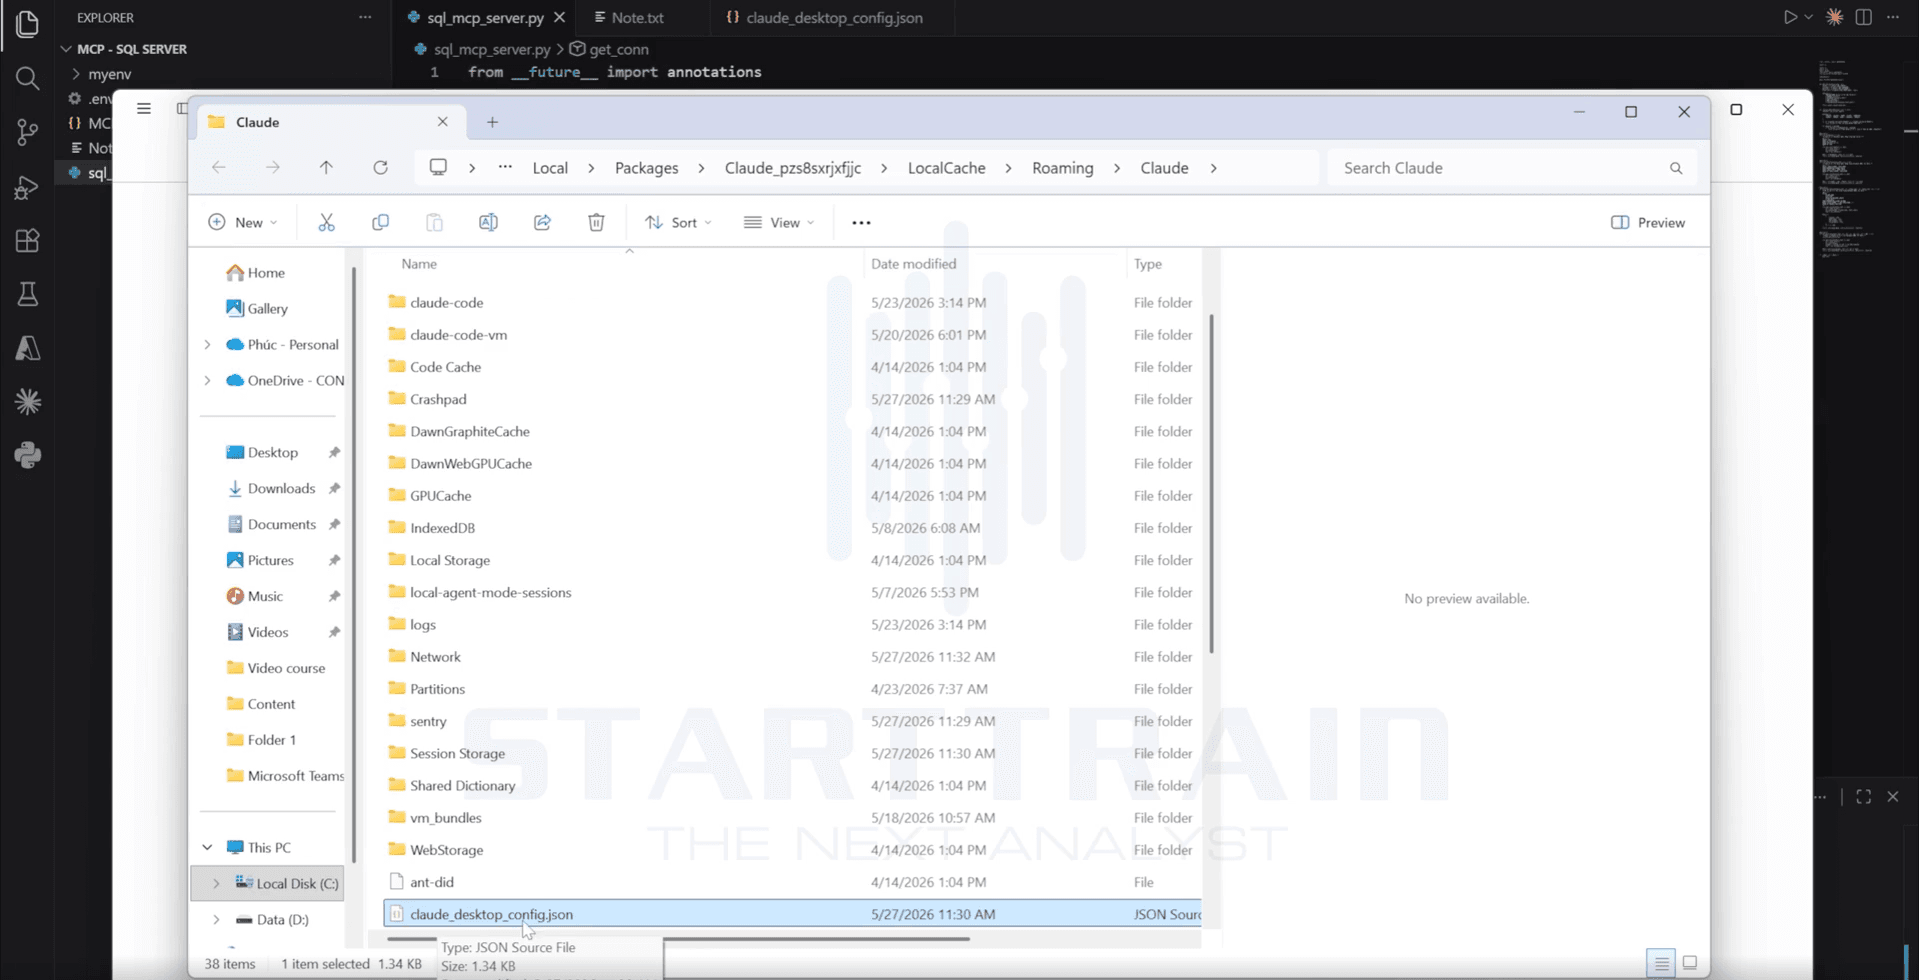Split VS Code editor layout icon
Image resolution: width=1919 pixels, height=980 pixels.
1863,17
